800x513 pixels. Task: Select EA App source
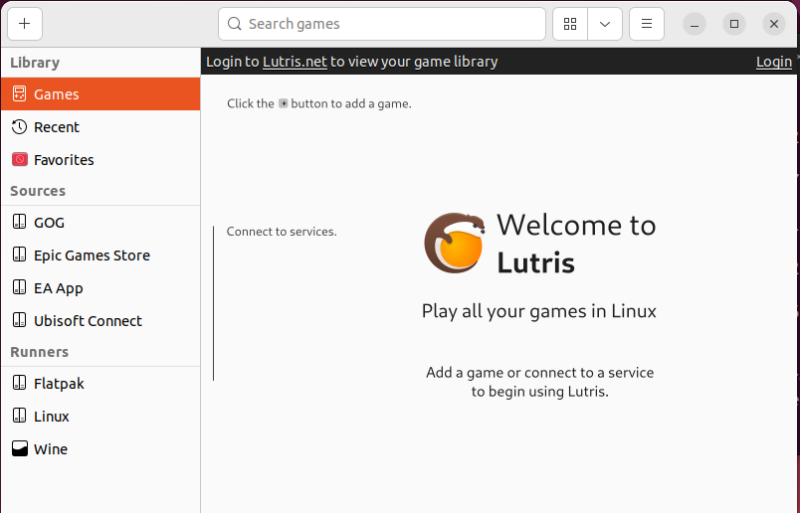tap(101, 288)
